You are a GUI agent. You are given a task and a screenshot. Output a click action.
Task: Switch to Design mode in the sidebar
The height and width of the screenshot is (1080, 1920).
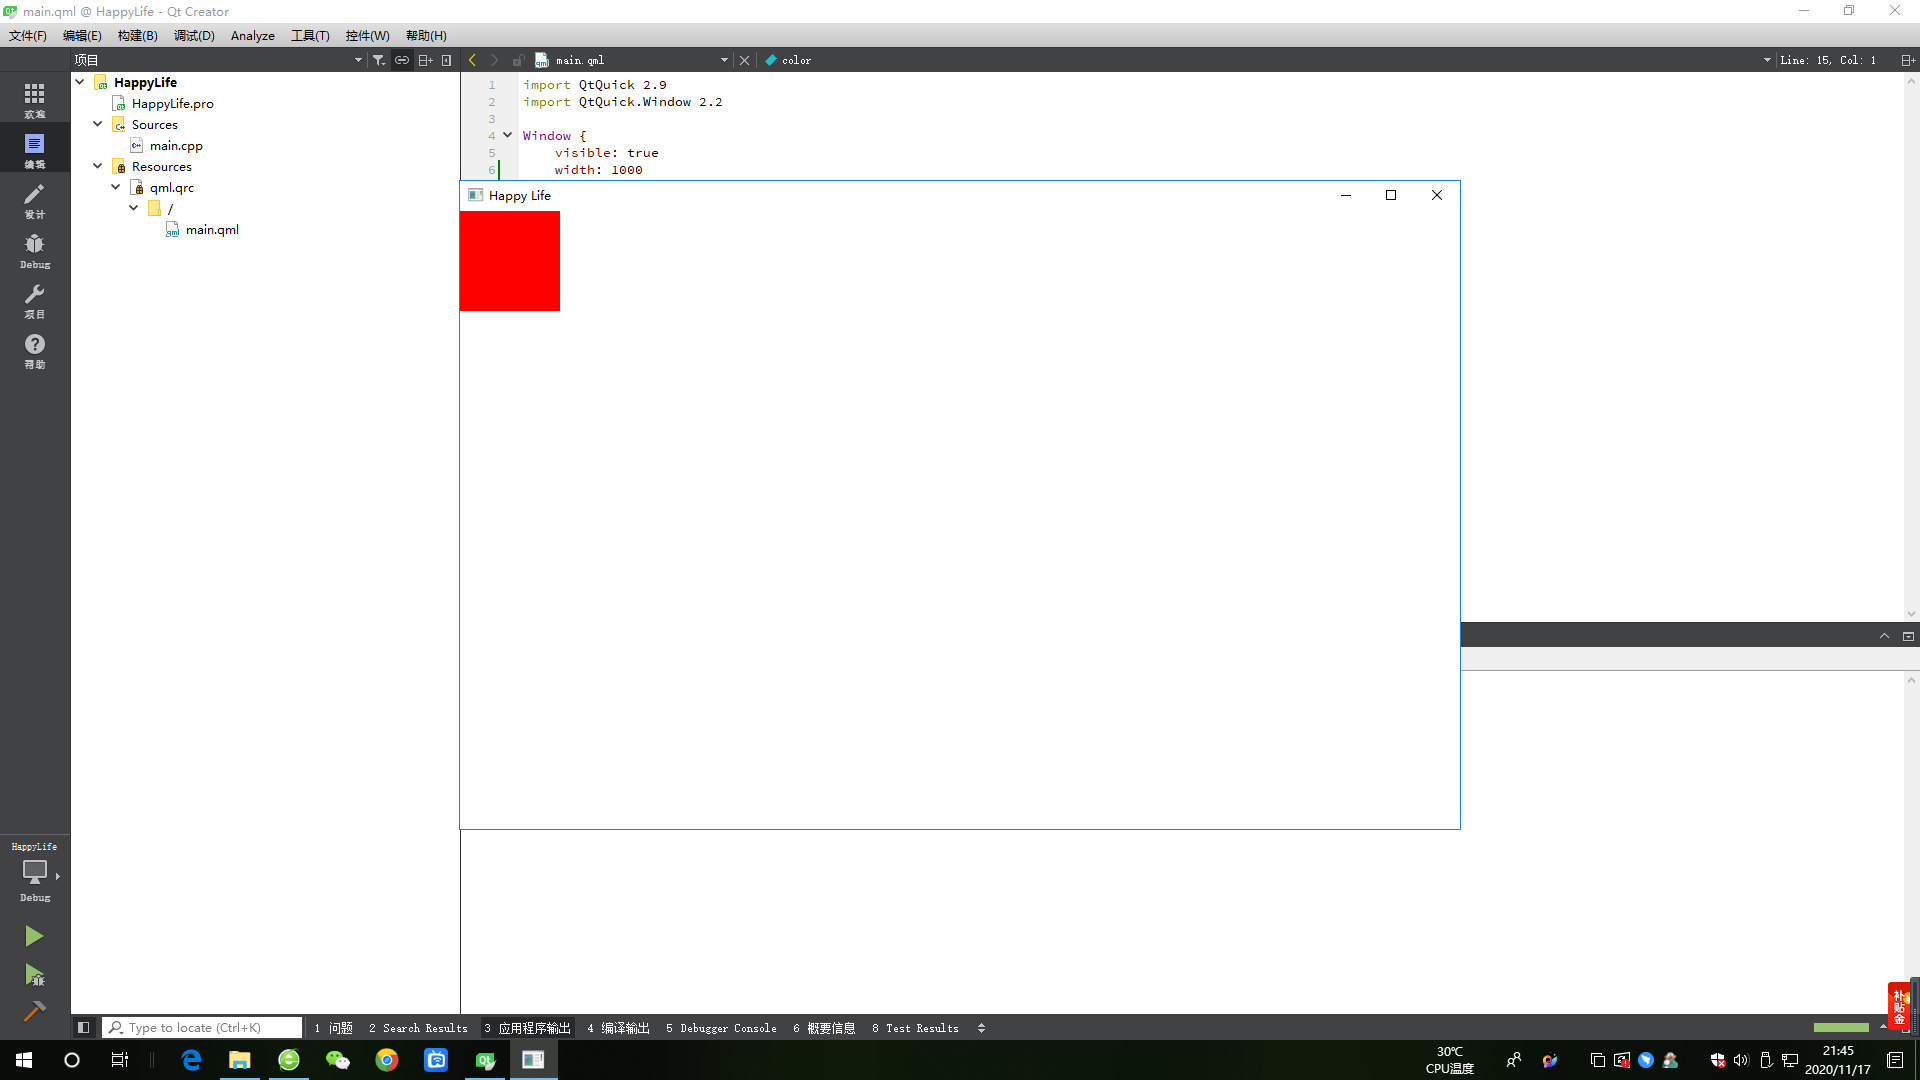coord(34,199)
